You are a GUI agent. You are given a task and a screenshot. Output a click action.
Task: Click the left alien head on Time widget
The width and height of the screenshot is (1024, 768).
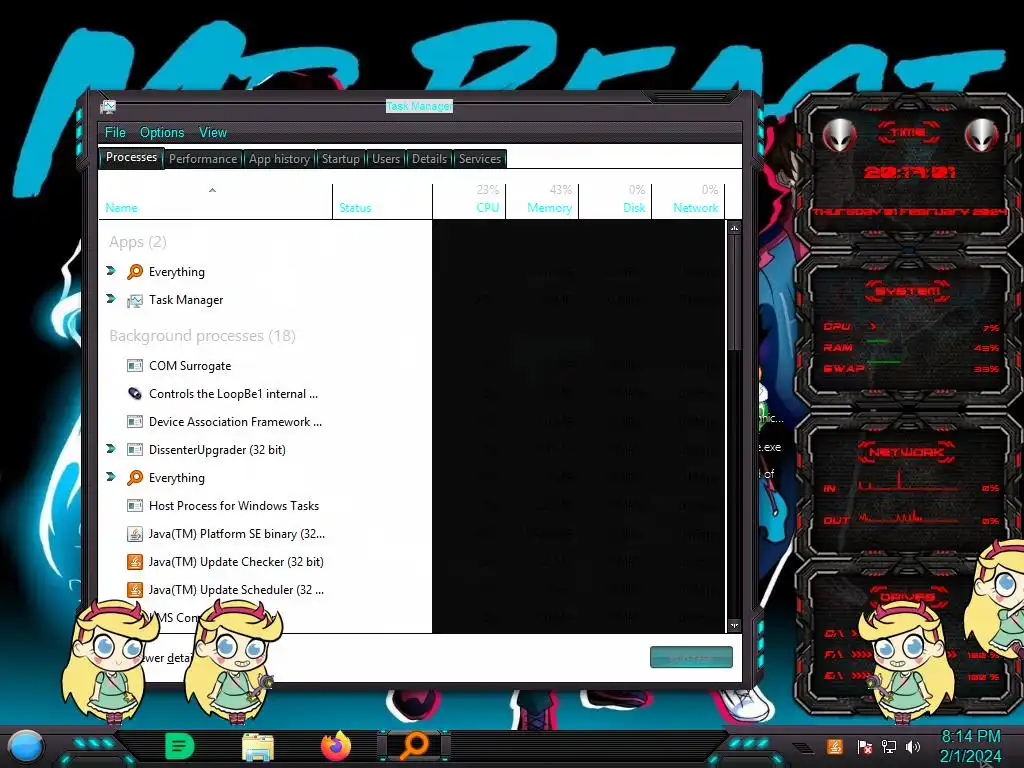(x=839, y=135)
